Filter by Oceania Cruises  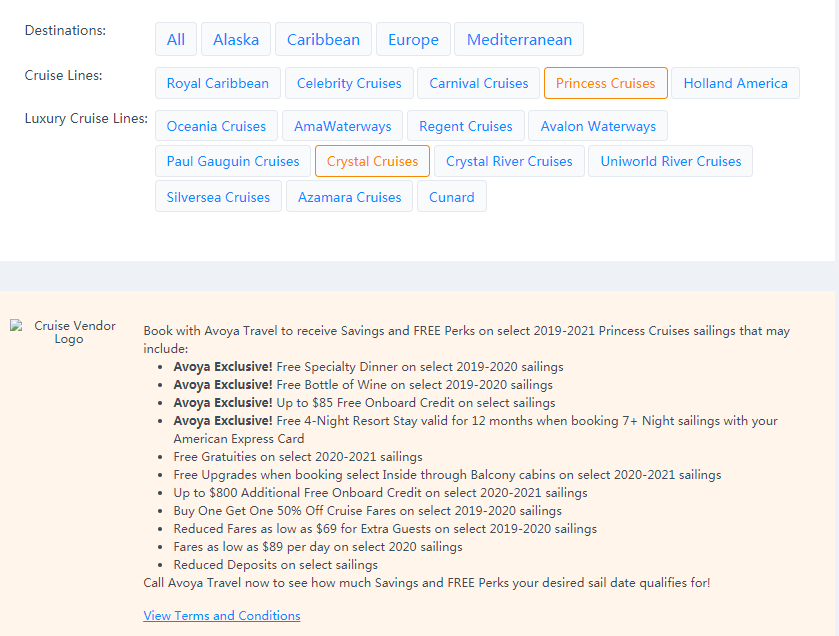216,126
